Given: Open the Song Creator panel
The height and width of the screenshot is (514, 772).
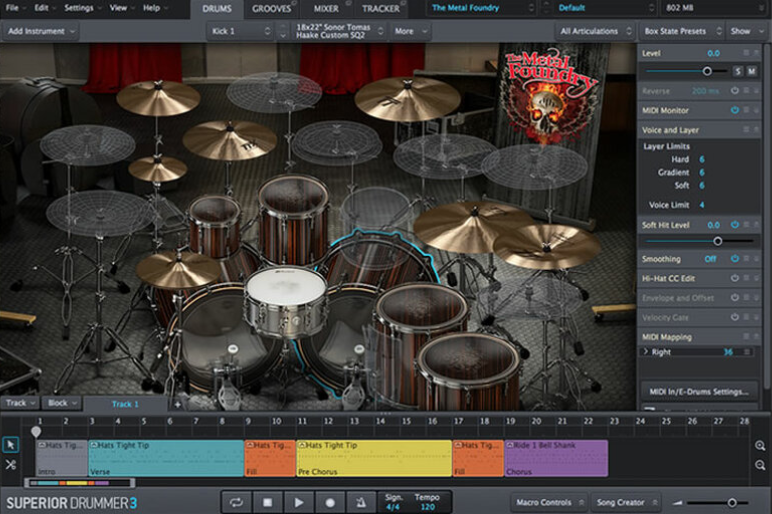Looking at the screenshot, I should coord(626,502).
